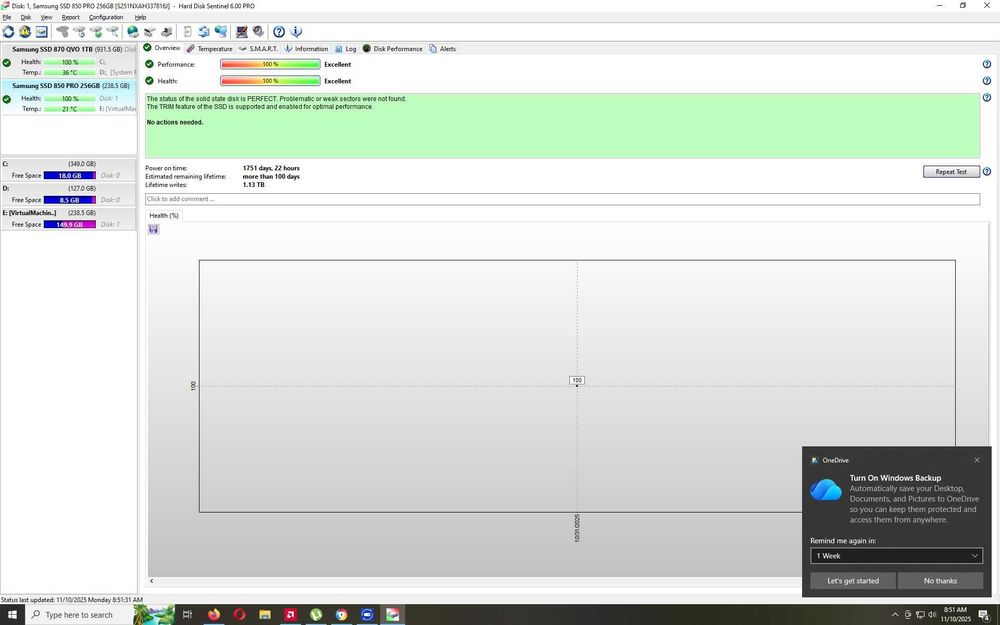
Task: Click the Repeat Test button
Action: pos(951,172)
